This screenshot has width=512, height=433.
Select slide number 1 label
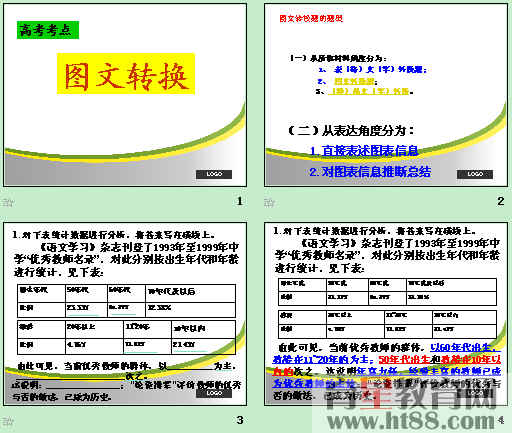pyautogui.click(x=239, y=201)
